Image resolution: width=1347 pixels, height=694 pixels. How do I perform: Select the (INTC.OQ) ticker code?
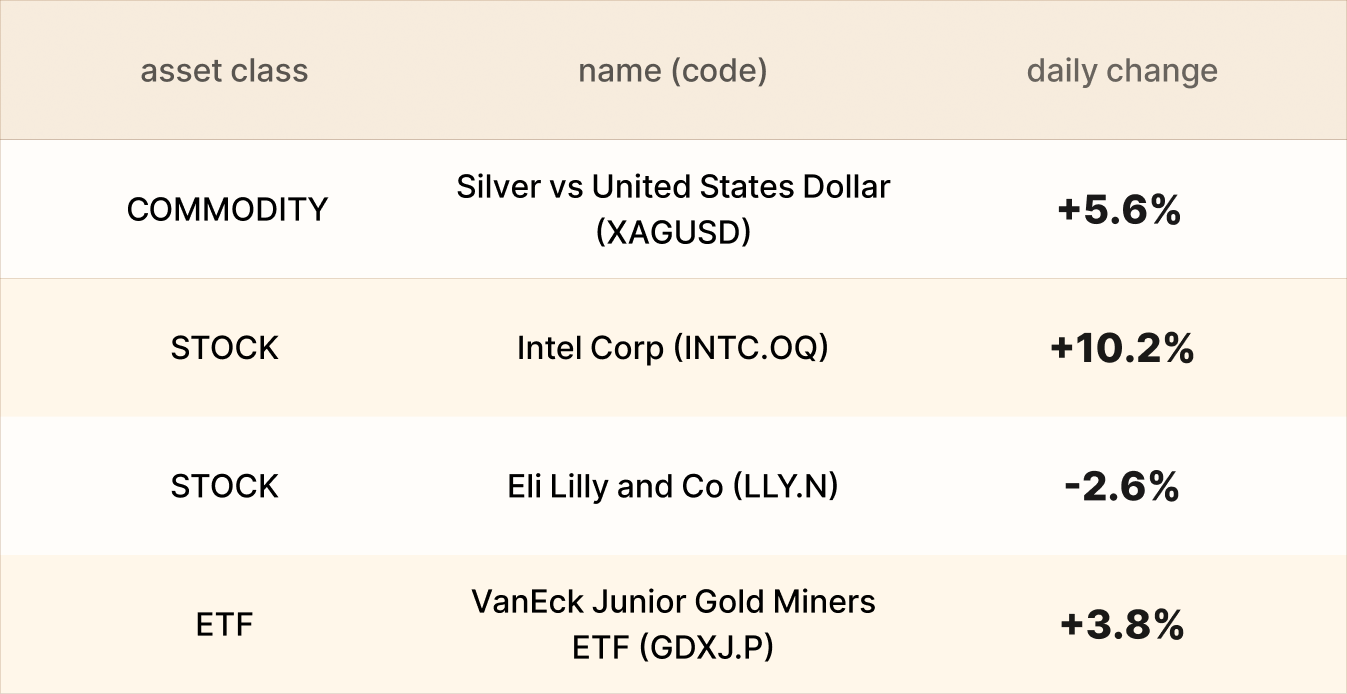(x=751, y=348)
